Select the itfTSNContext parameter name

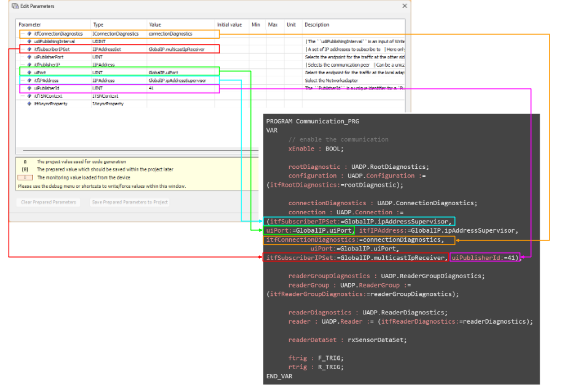point(48,96)
